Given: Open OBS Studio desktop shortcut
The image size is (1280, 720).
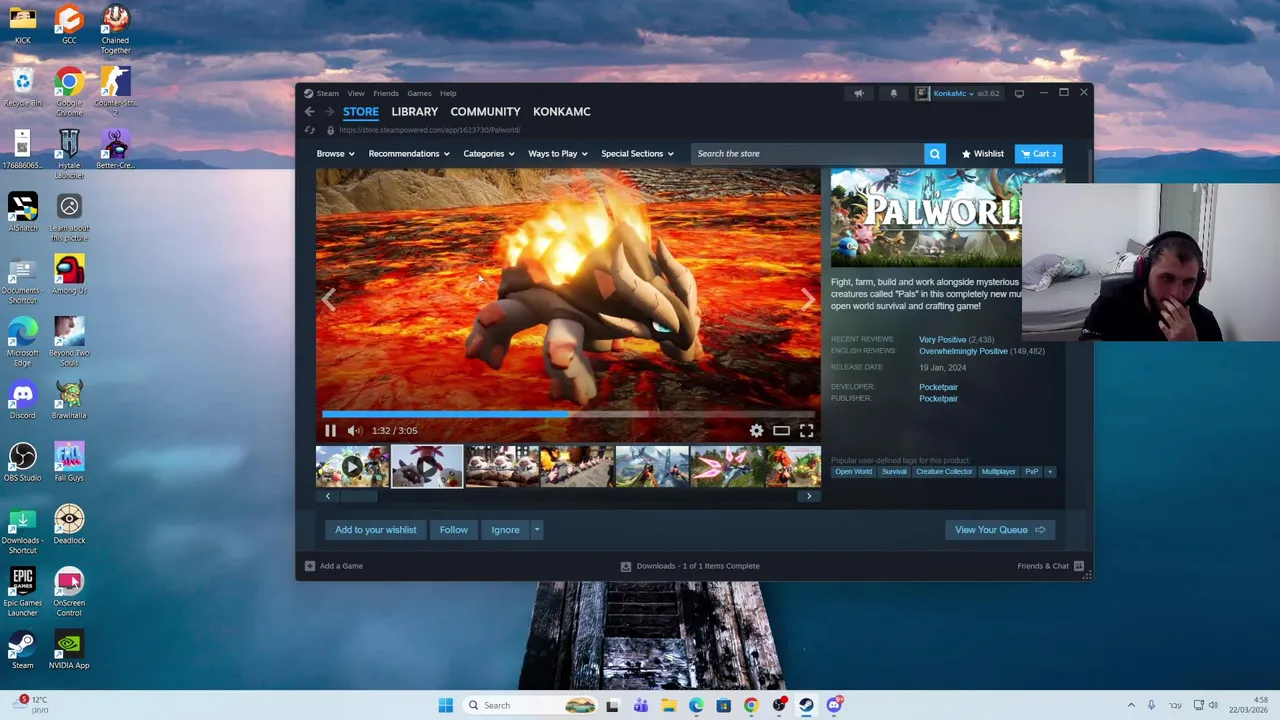Looking at the screenshot, I should pyautogui.click(x=22, y=462).
